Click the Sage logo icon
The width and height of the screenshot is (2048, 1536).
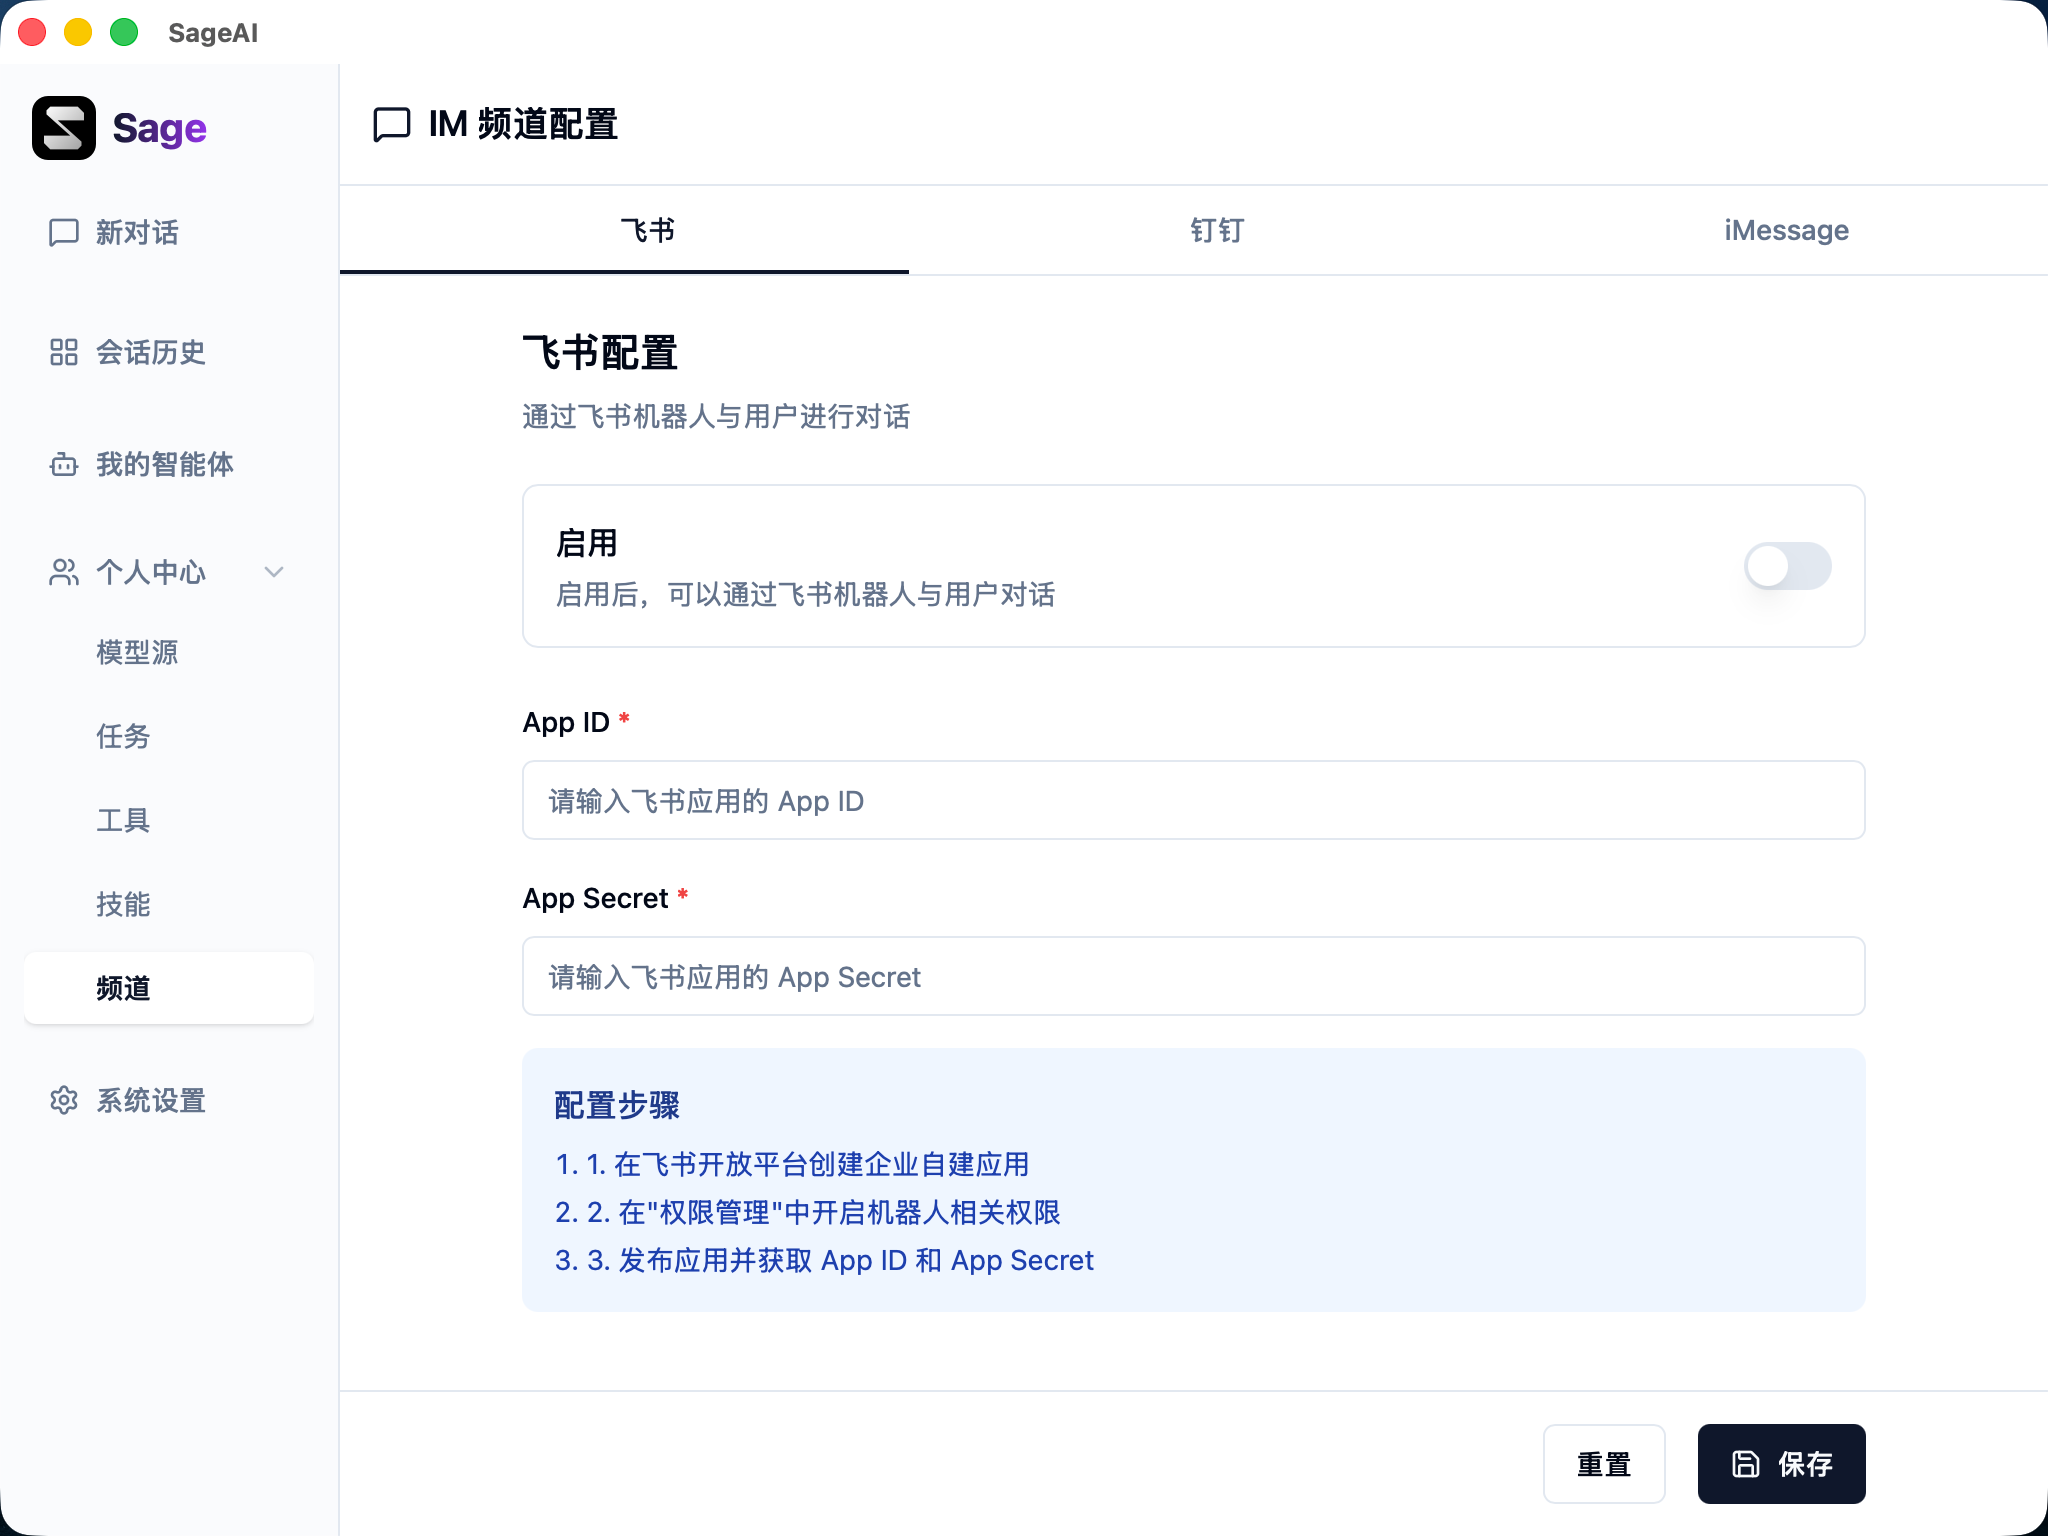(x=63, y=127)
